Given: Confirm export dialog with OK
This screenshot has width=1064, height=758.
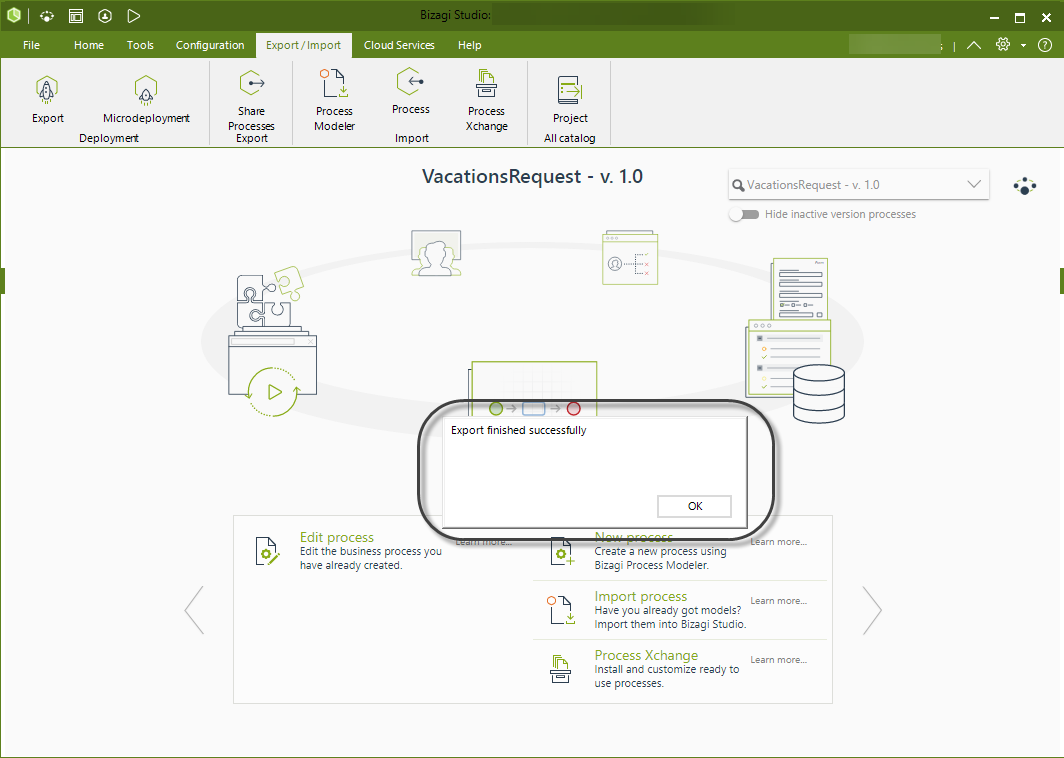Looking at the screenshot, I should point(694,506).
